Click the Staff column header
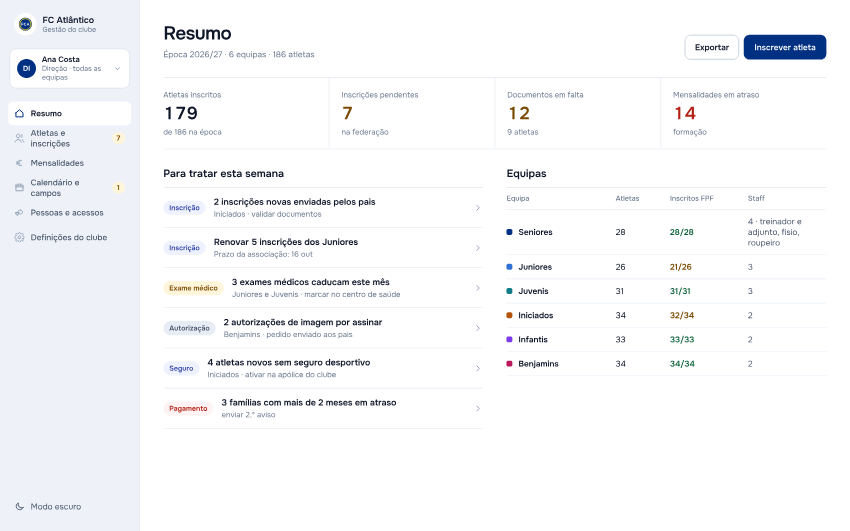 (x=756, y=199)
